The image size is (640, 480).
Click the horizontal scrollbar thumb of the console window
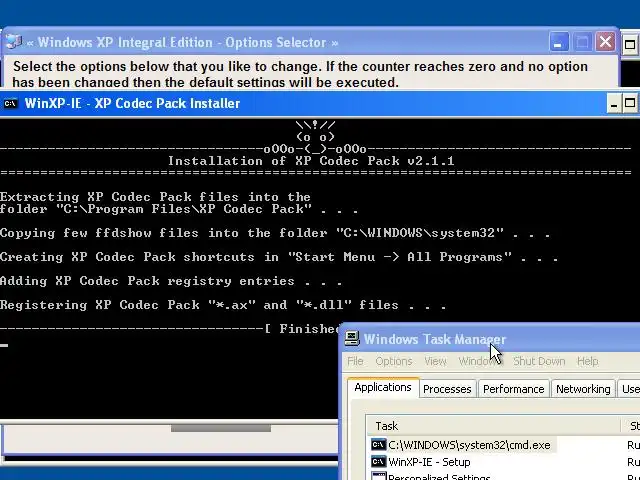tap(220, 428)
